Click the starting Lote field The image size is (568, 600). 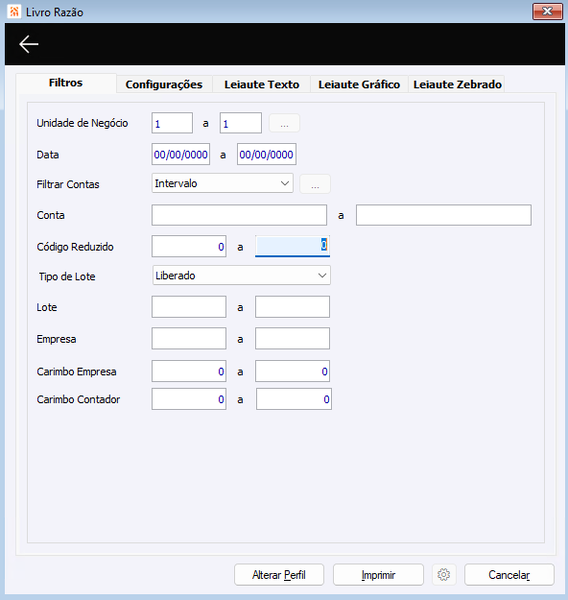[189, 307]
